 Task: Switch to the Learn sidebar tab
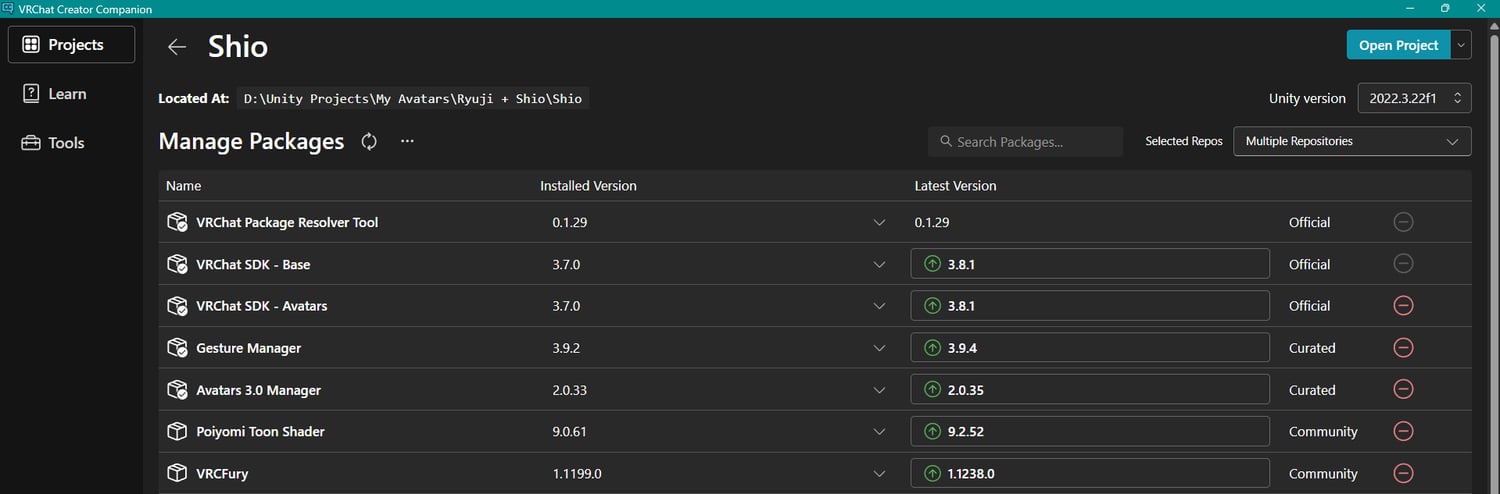(67, 94)
